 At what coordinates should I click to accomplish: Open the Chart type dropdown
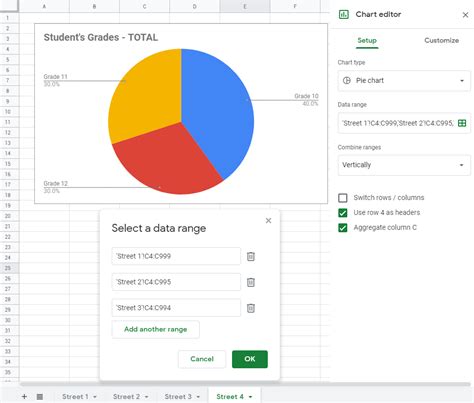pyautogui.click(x=404, y=81)
